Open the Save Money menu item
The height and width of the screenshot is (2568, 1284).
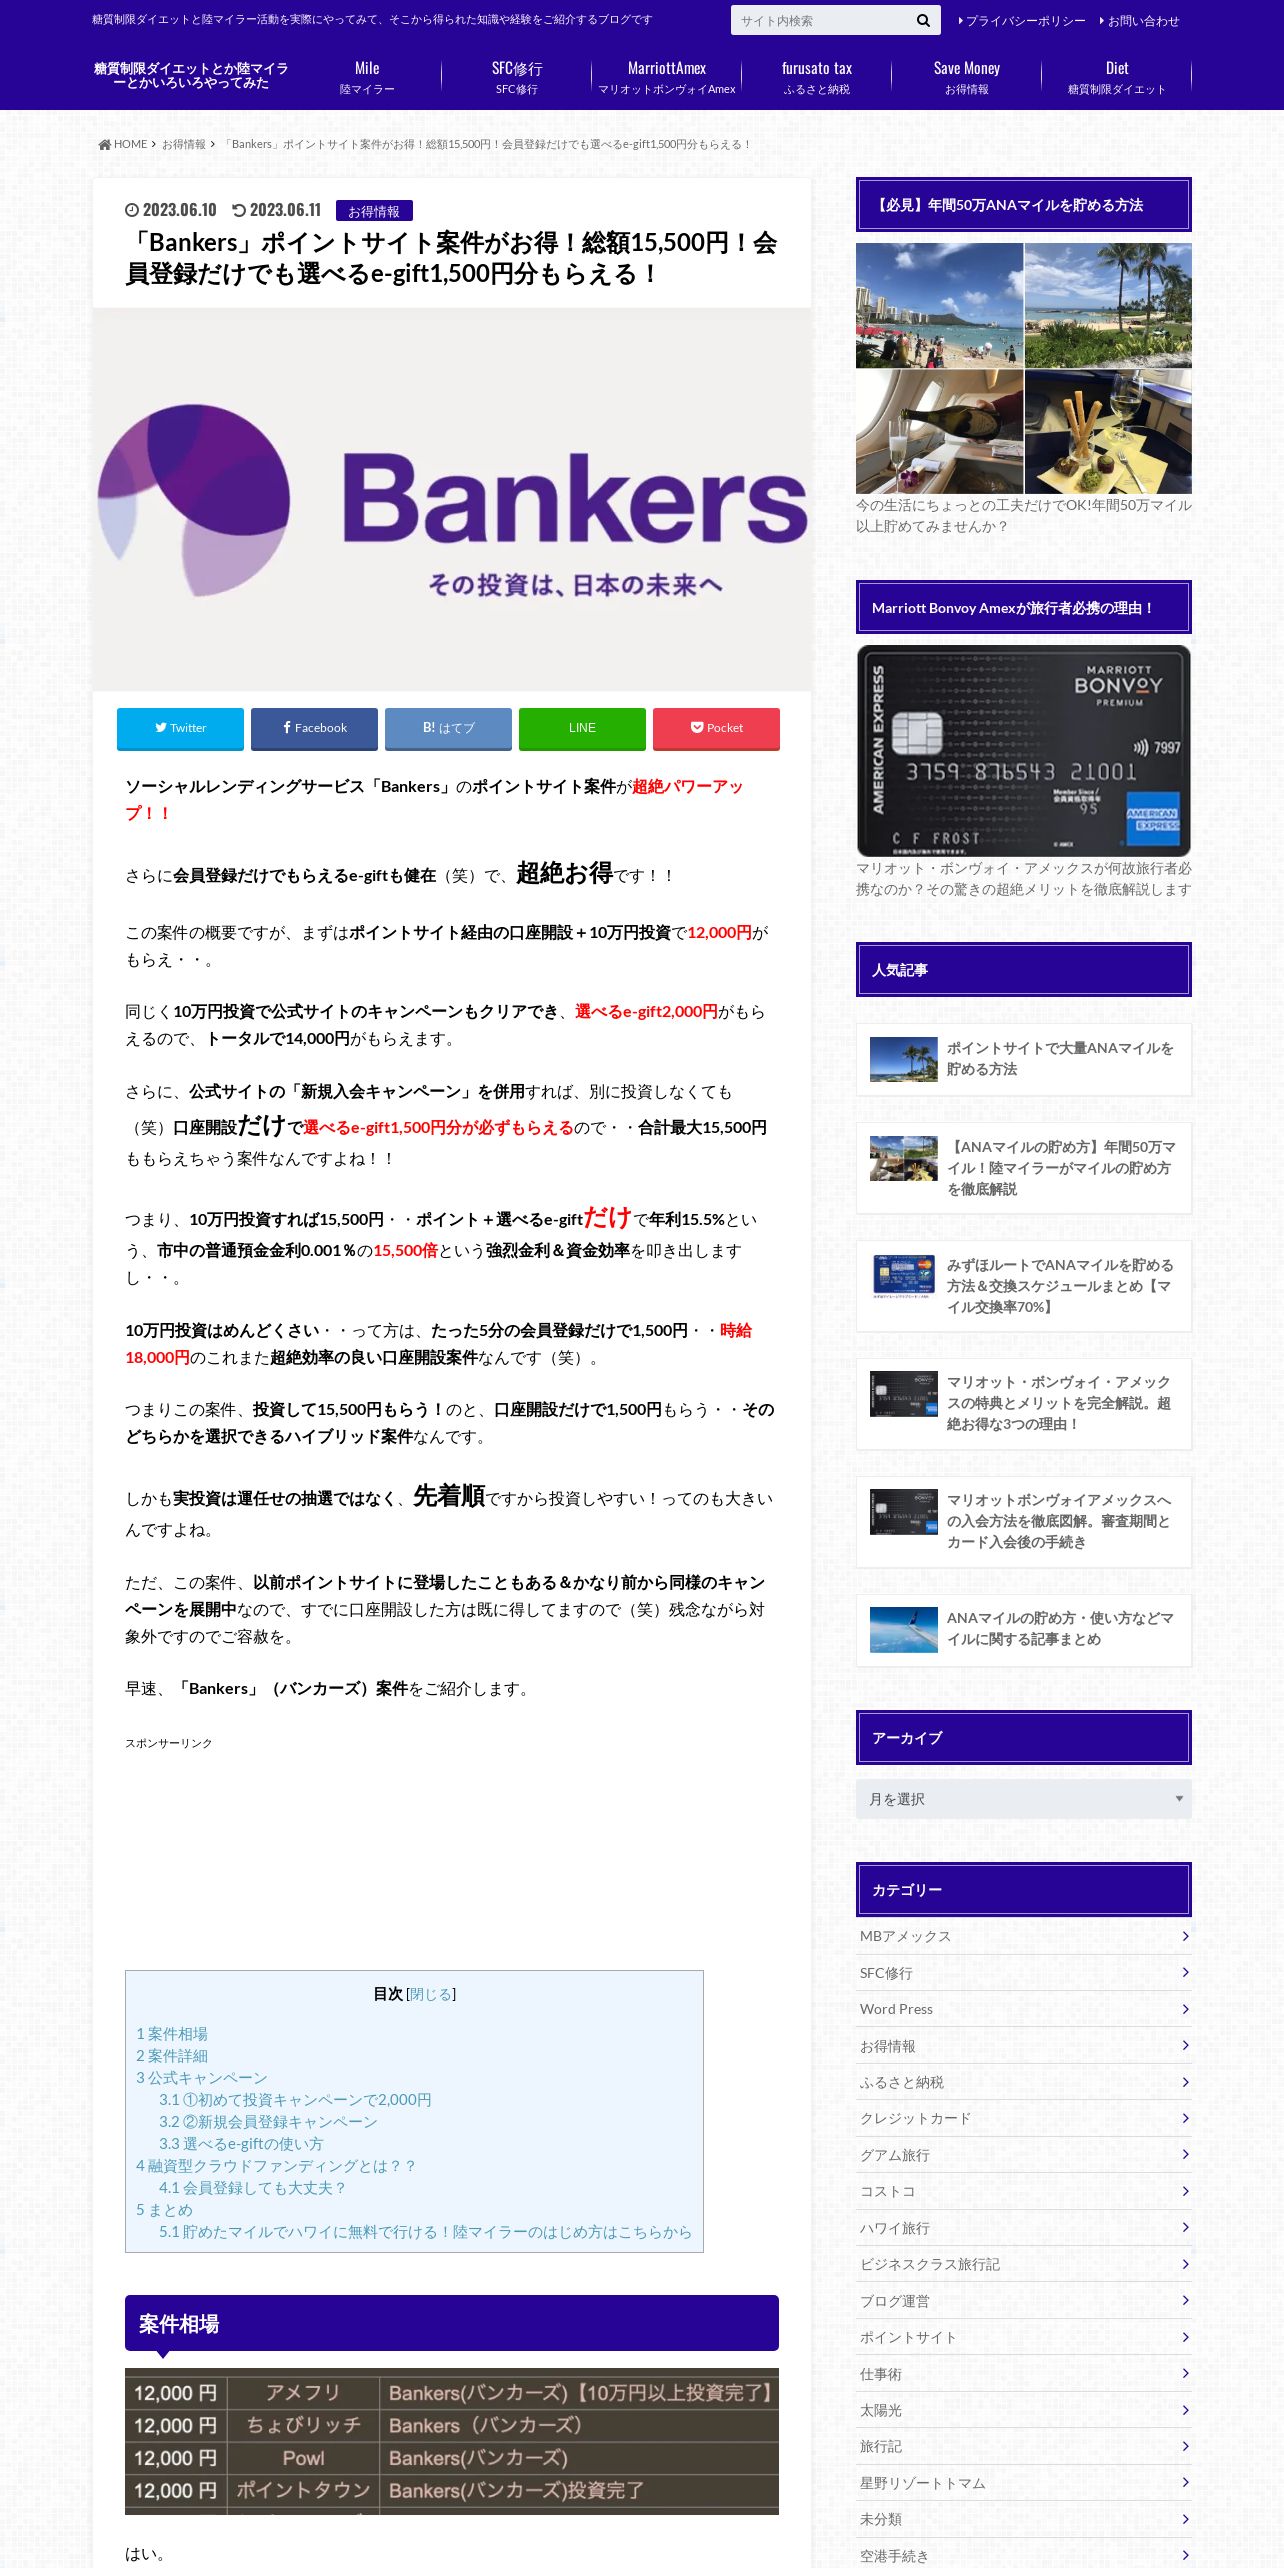point(967,77)
